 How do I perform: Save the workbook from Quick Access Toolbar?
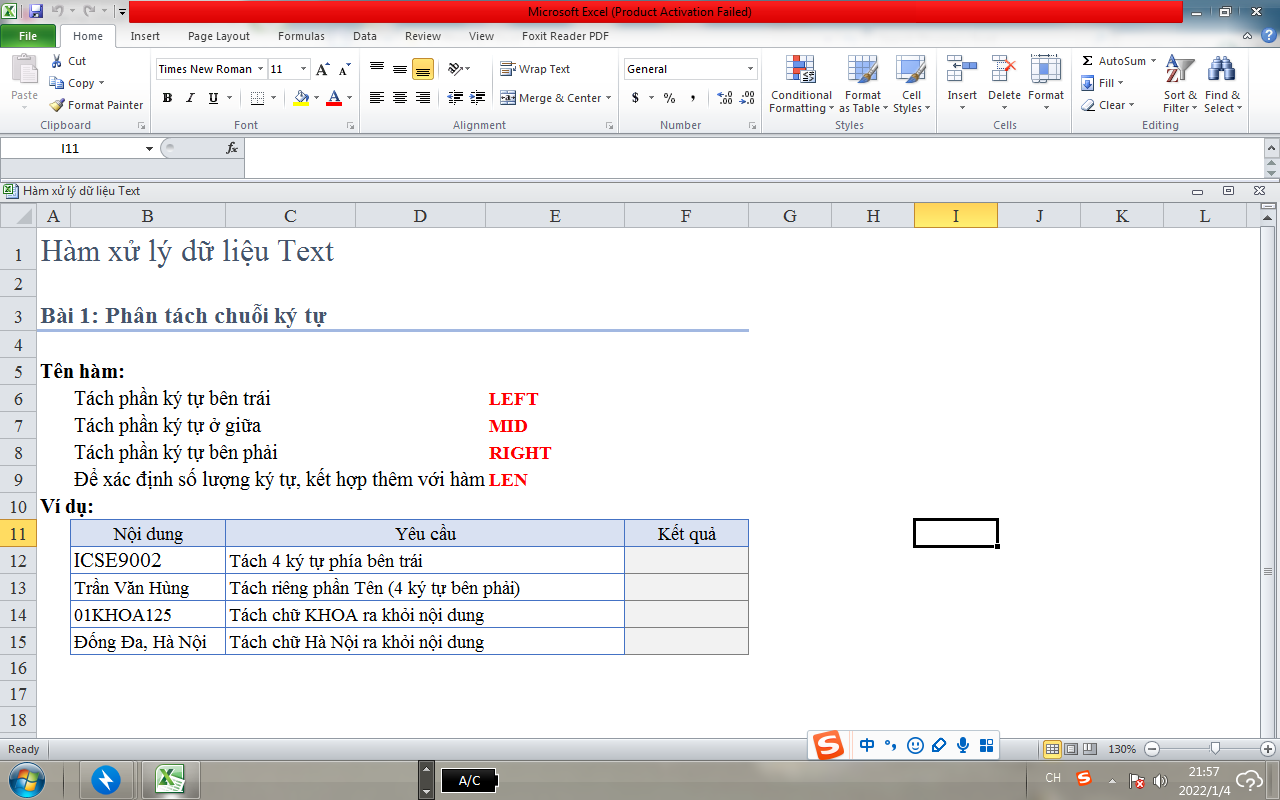pos(36,12)
